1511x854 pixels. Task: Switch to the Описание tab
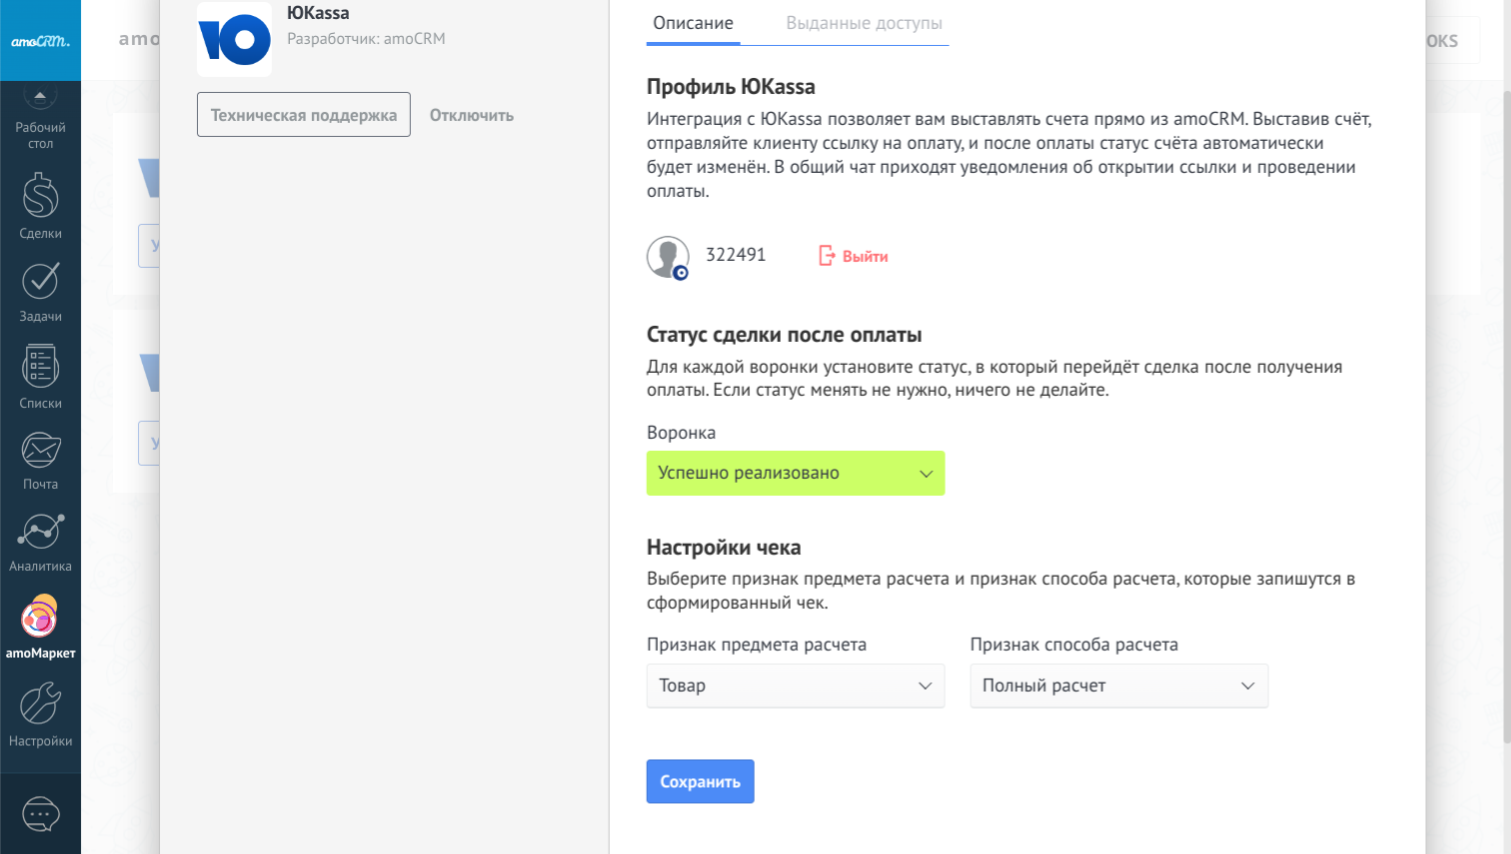tap(693, 23)
